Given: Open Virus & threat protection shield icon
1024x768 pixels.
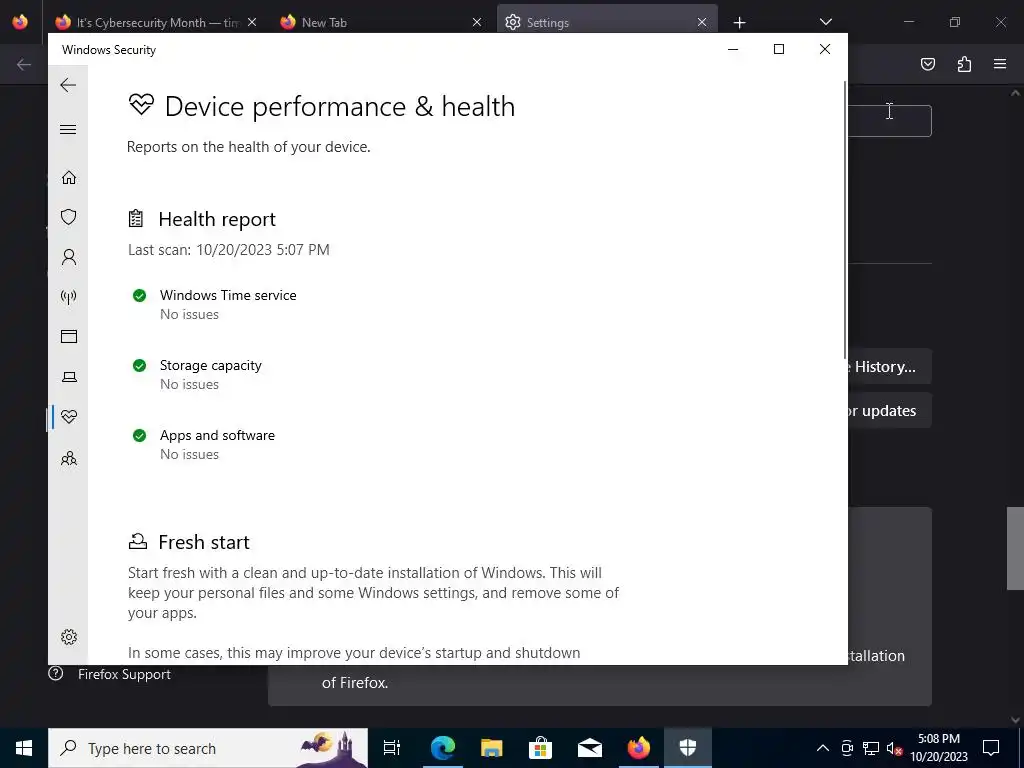Looking at the screenshot, I should [69, 217].
